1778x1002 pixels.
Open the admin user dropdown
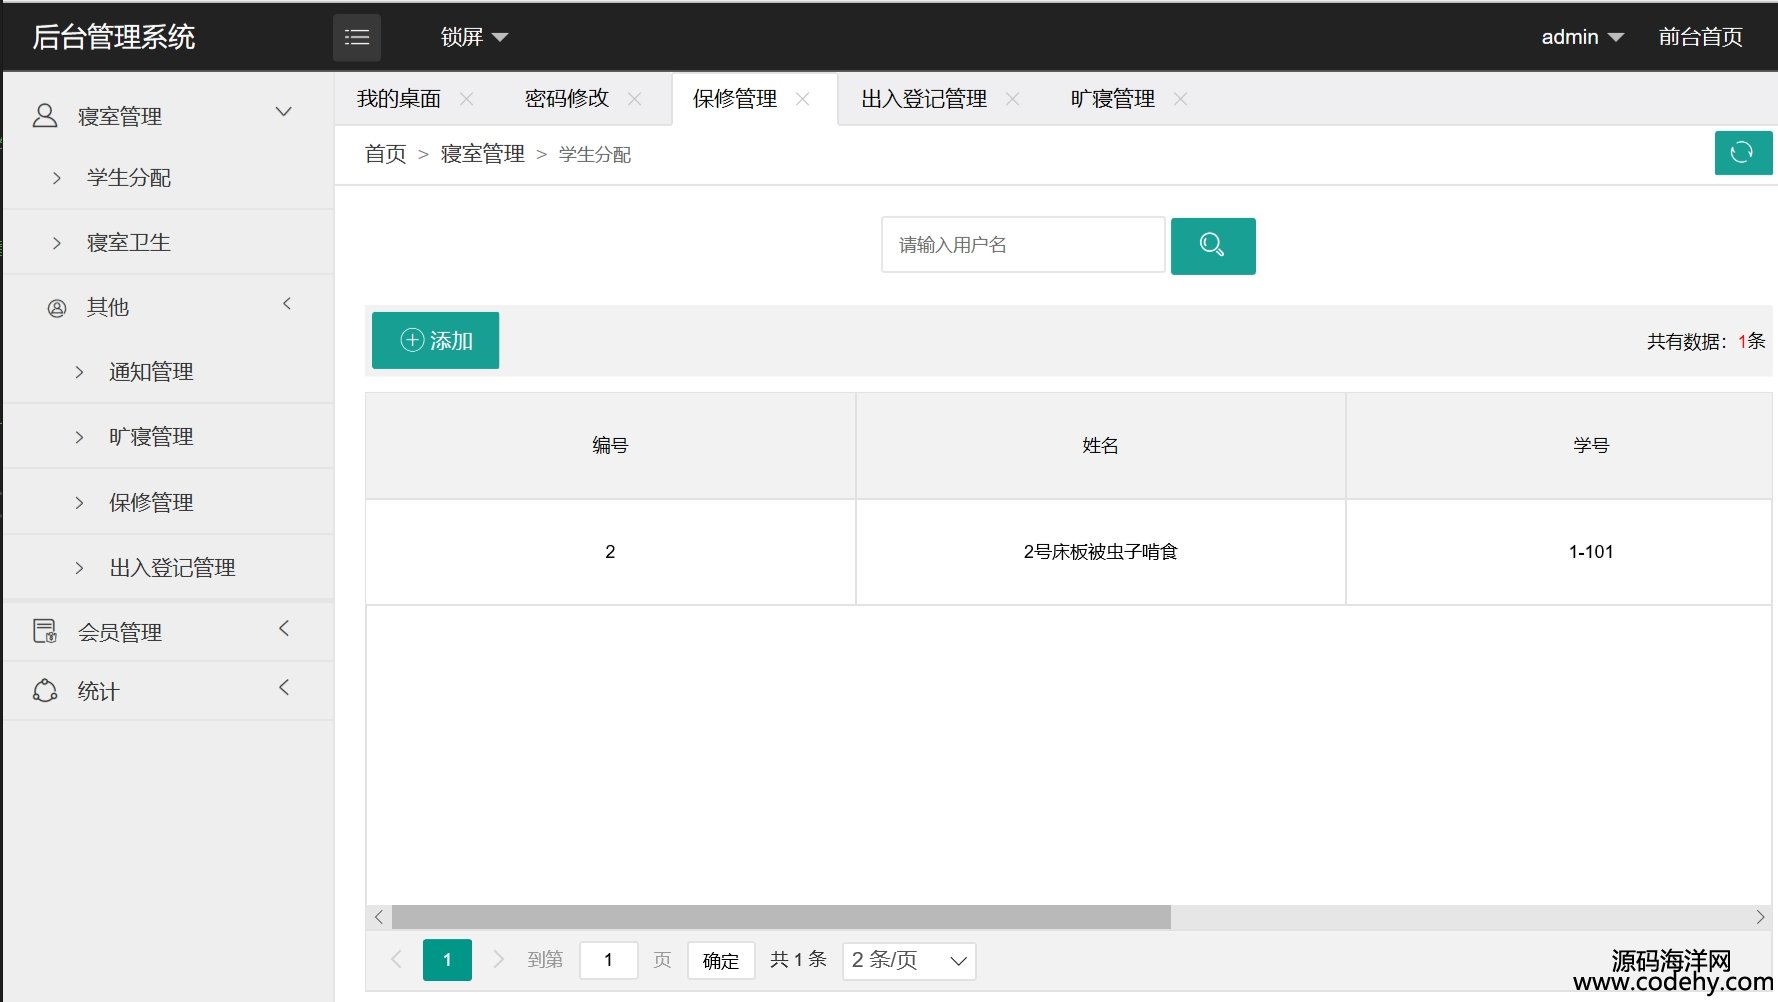(1581, 38)
